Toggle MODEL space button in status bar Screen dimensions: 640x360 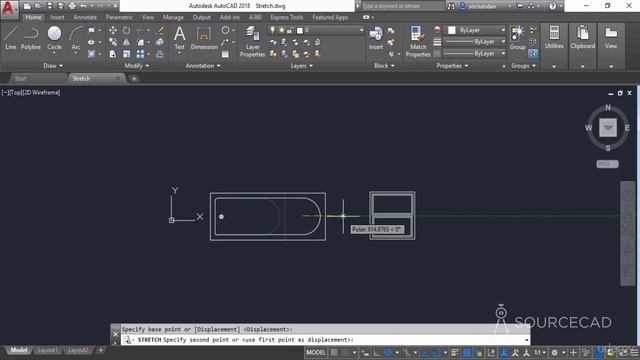click(x=316, y=352)
